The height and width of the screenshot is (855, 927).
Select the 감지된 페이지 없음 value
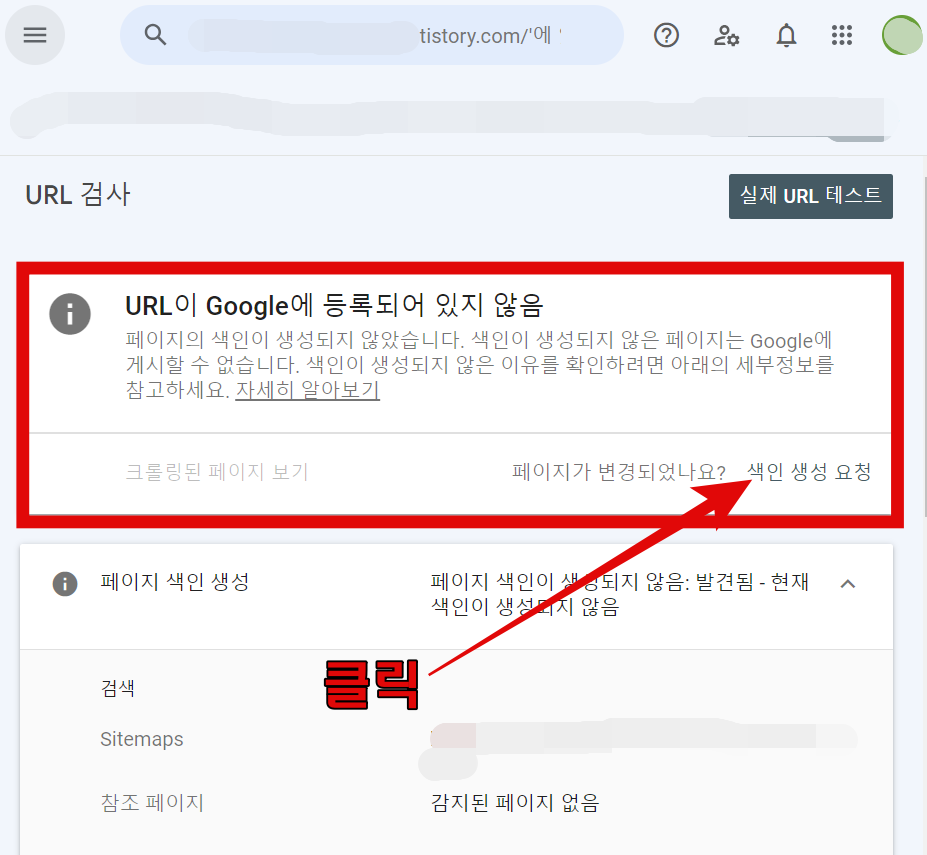[x=515, y=803]
